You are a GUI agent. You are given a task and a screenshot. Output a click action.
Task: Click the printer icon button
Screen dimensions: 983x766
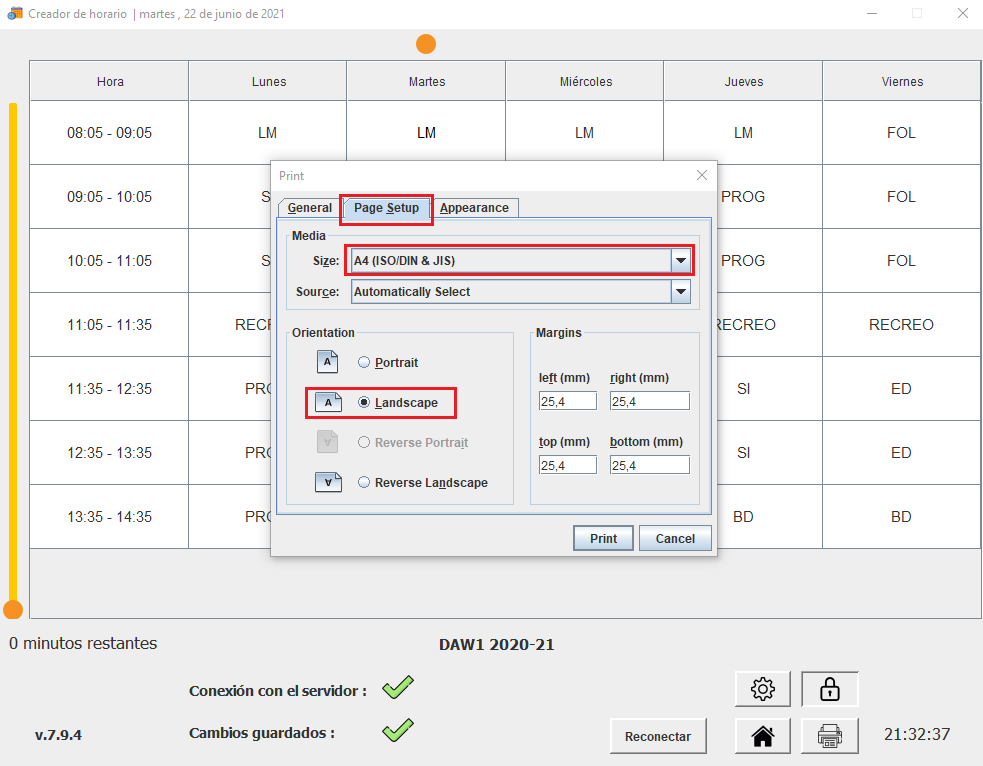(x=829, y=737)
